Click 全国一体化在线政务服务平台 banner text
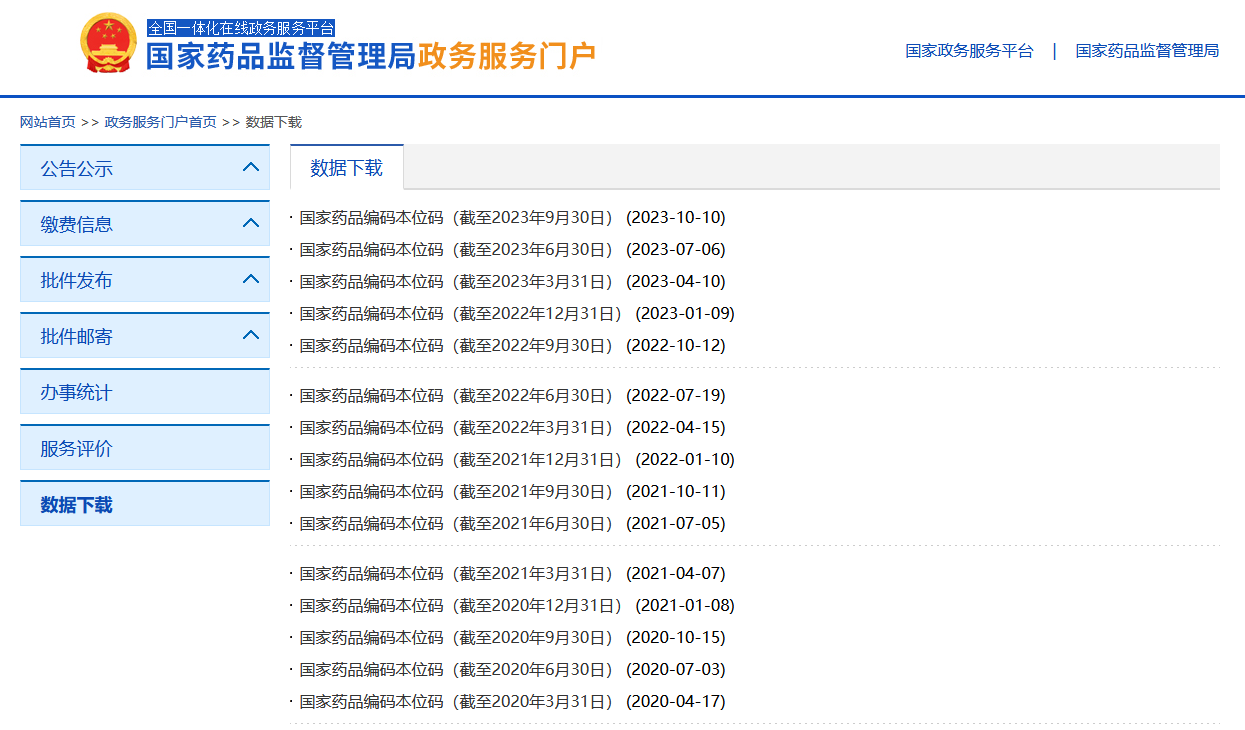Viewport: 1245px width, 730px height. pyautogui.click(x=241, y=28)
